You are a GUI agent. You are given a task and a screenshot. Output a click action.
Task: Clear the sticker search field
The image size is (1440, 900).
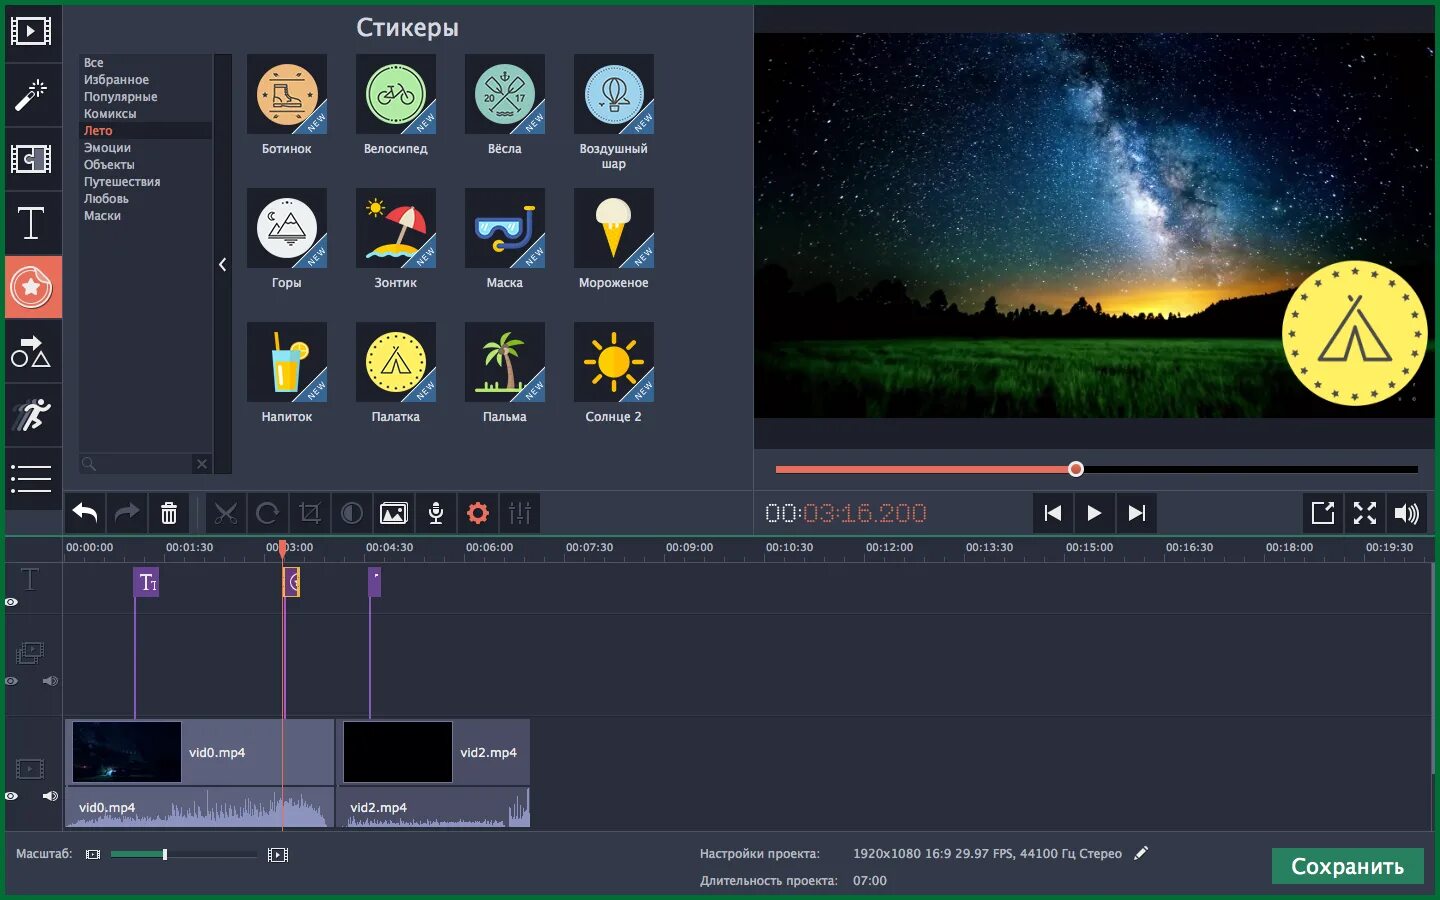coord(202,464)
